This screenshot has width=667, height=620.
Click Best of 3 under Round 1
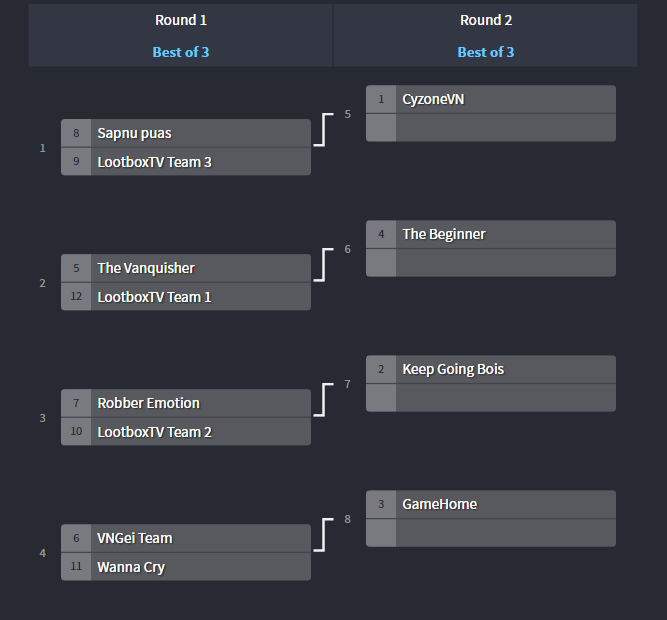(x=181, y=52)
